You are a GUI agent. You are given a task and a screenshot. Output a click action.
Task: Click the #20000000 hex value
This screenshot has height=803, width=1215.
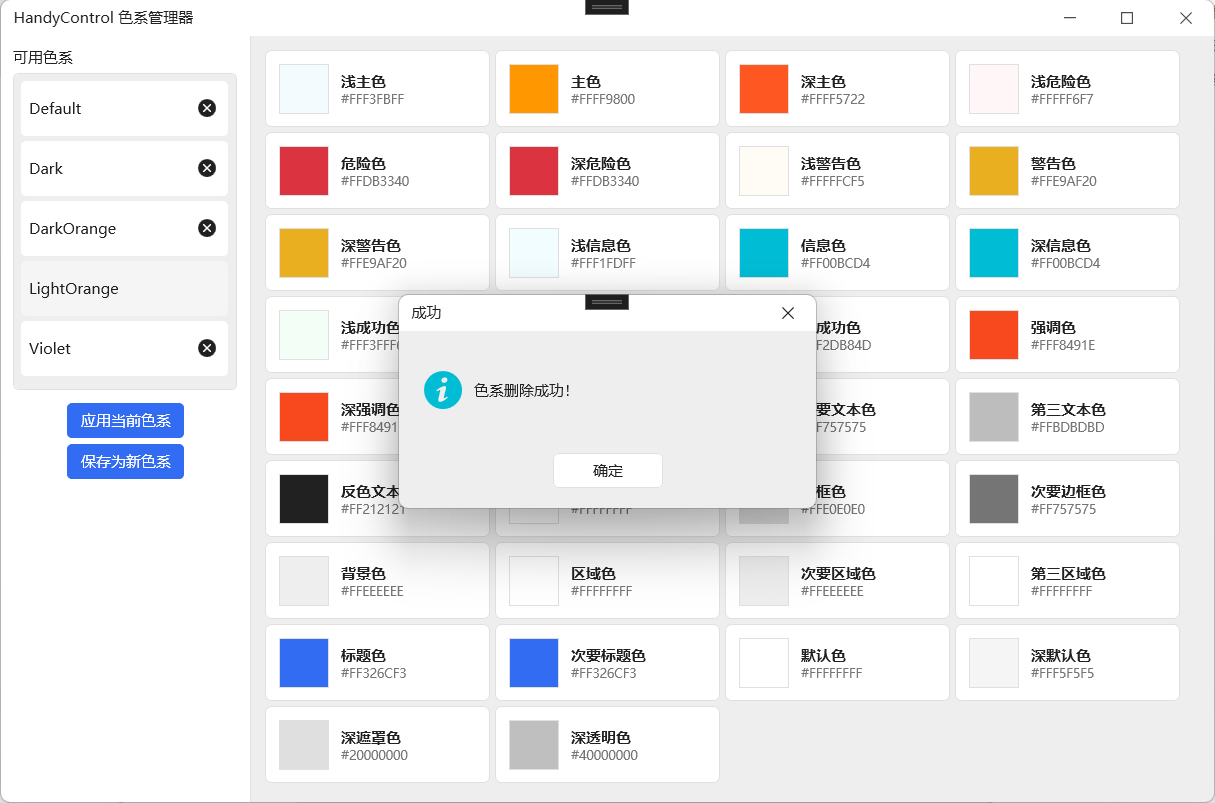tap(374, 756)
